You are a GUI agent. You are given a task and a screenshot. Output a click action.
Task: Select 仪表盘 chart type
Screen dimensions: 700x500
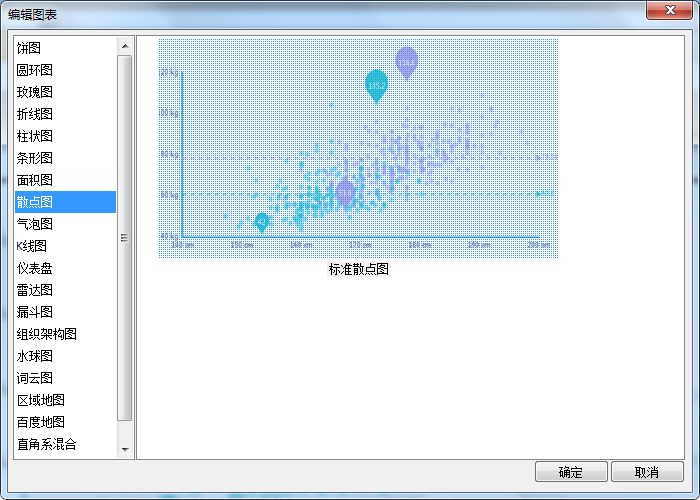[x=35, y=268]
